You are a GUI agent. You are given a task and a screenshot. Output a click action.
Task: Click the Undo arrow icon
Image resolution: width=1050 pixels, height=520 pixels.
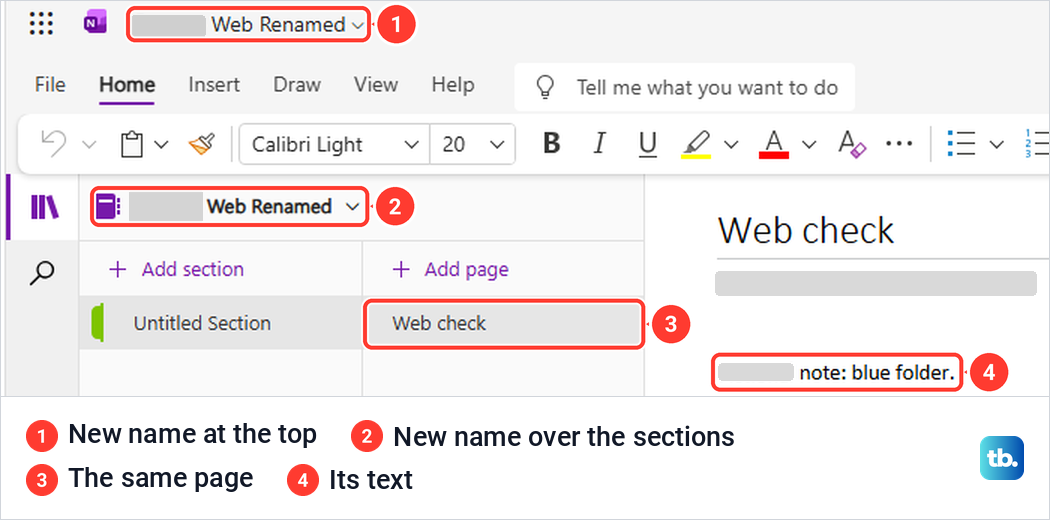click(x=53, y=144)
